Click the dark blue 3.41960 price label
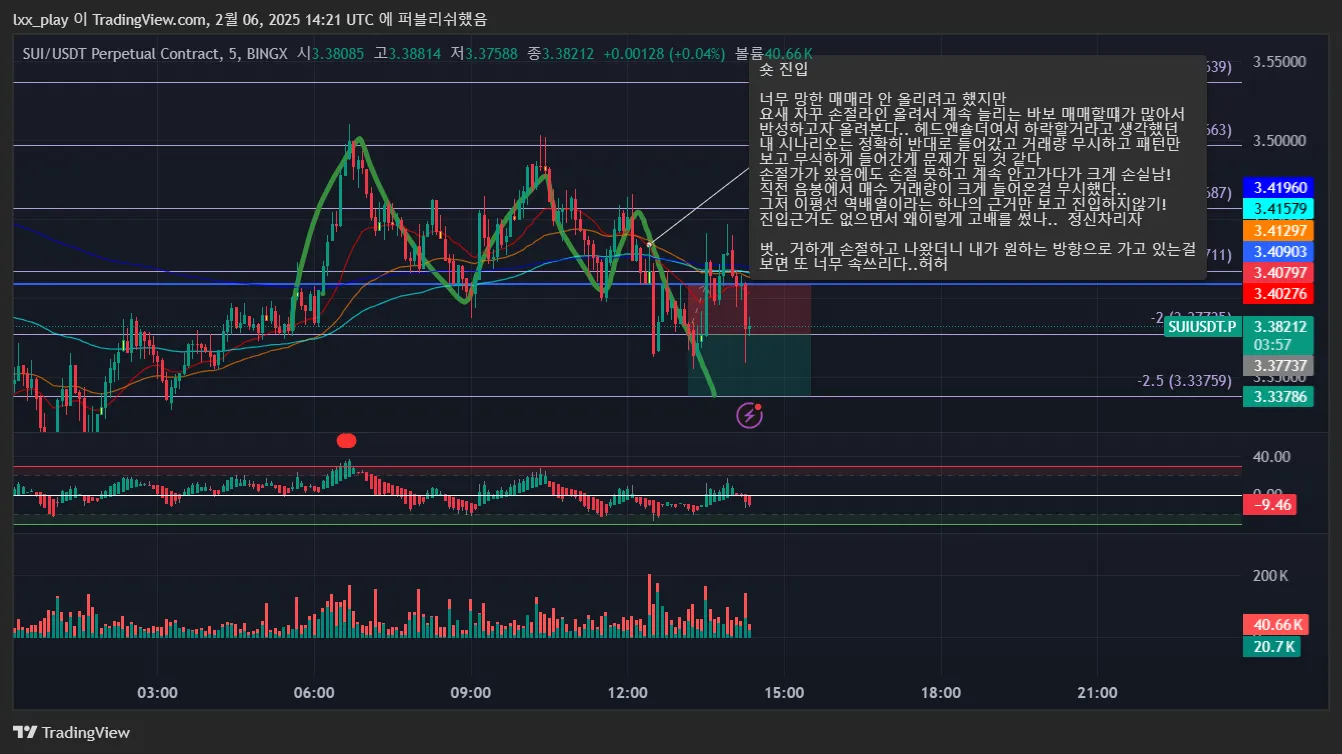The width and height of the screenshot is (1342, 754). [1280, 187]
